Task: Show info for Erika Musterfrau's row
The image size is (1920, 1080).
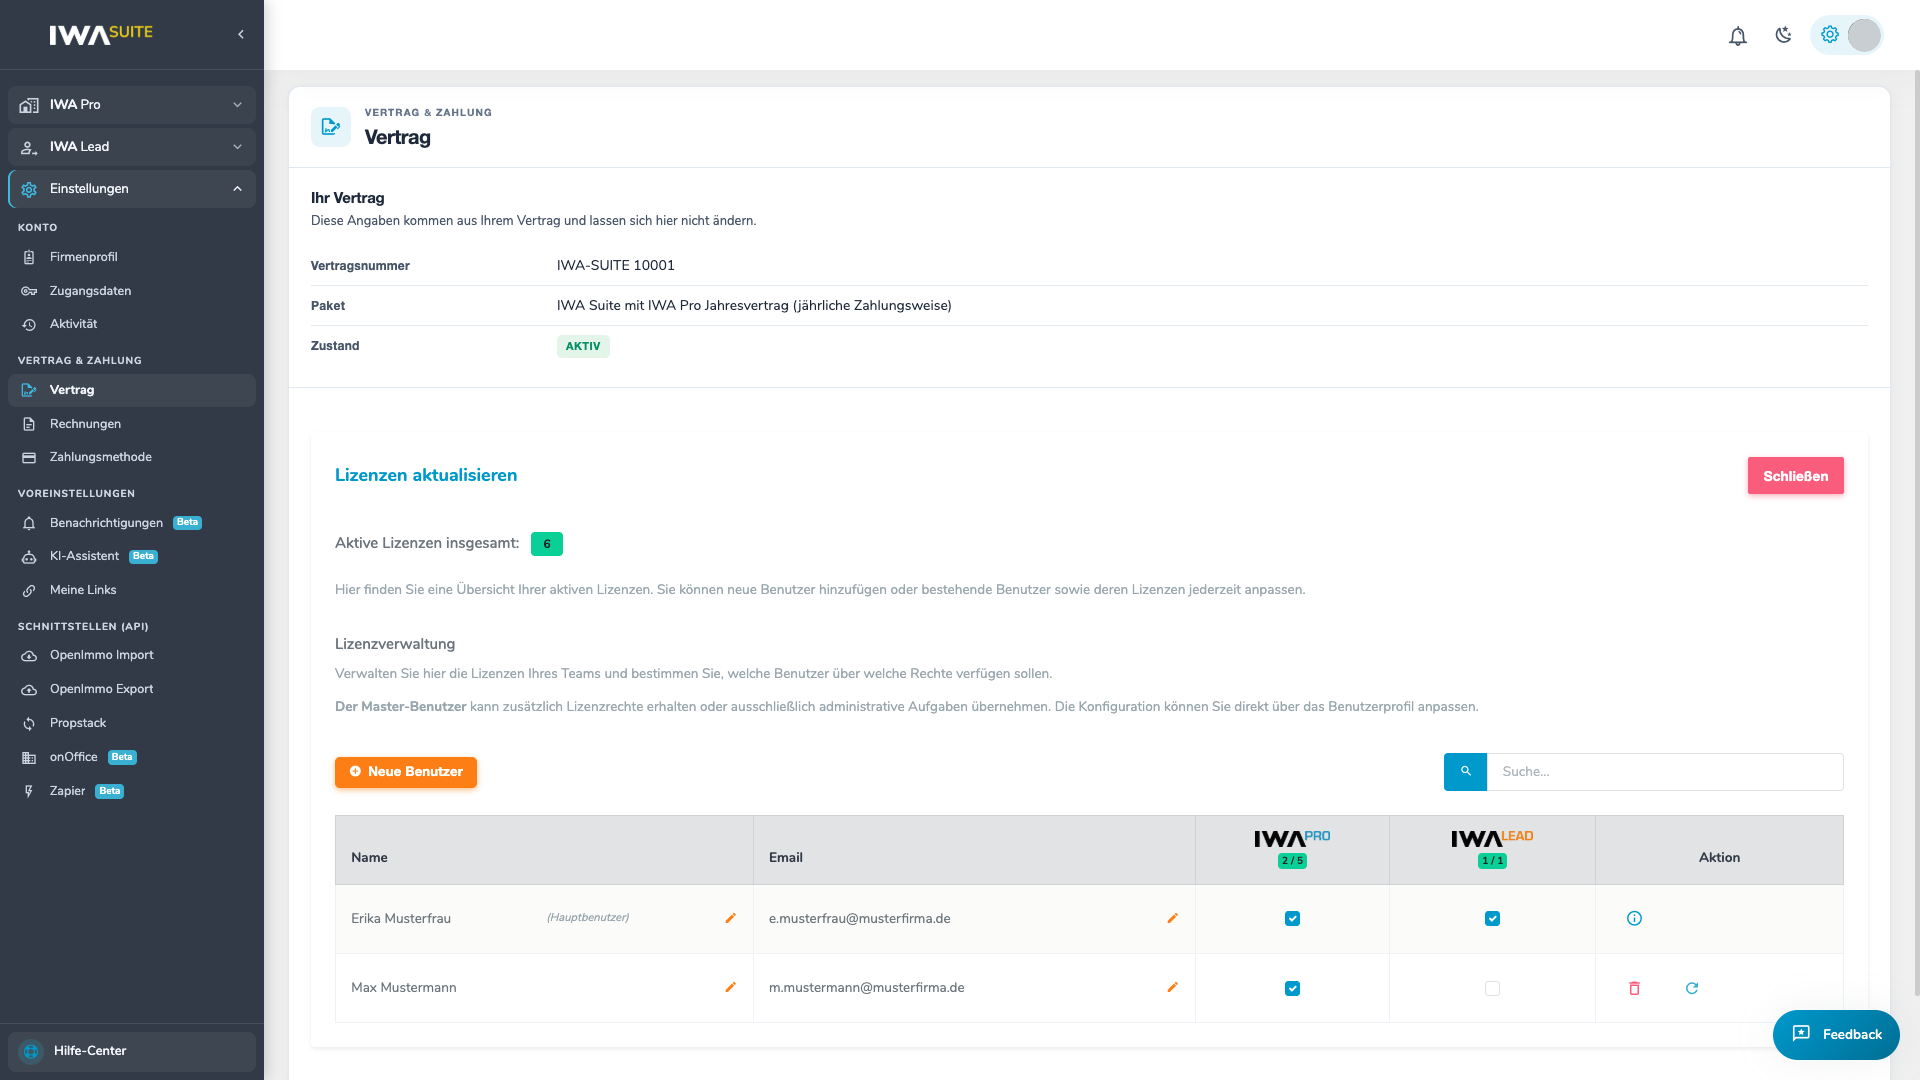Action: coord(1635,918)
